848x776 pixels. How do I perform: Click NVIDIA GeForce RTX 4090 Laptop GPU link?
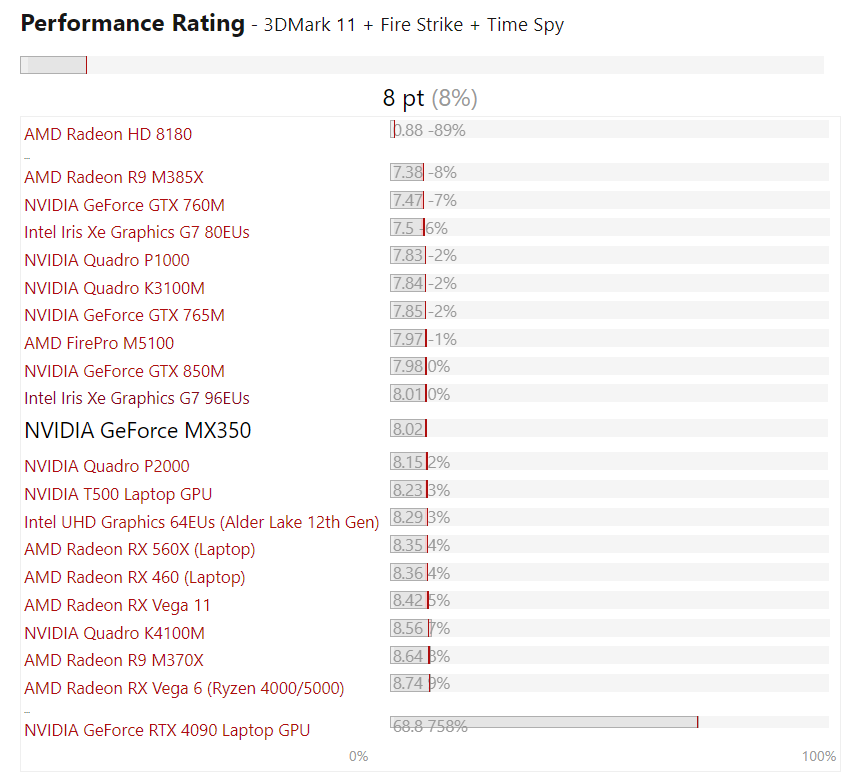tap(167, 730)
